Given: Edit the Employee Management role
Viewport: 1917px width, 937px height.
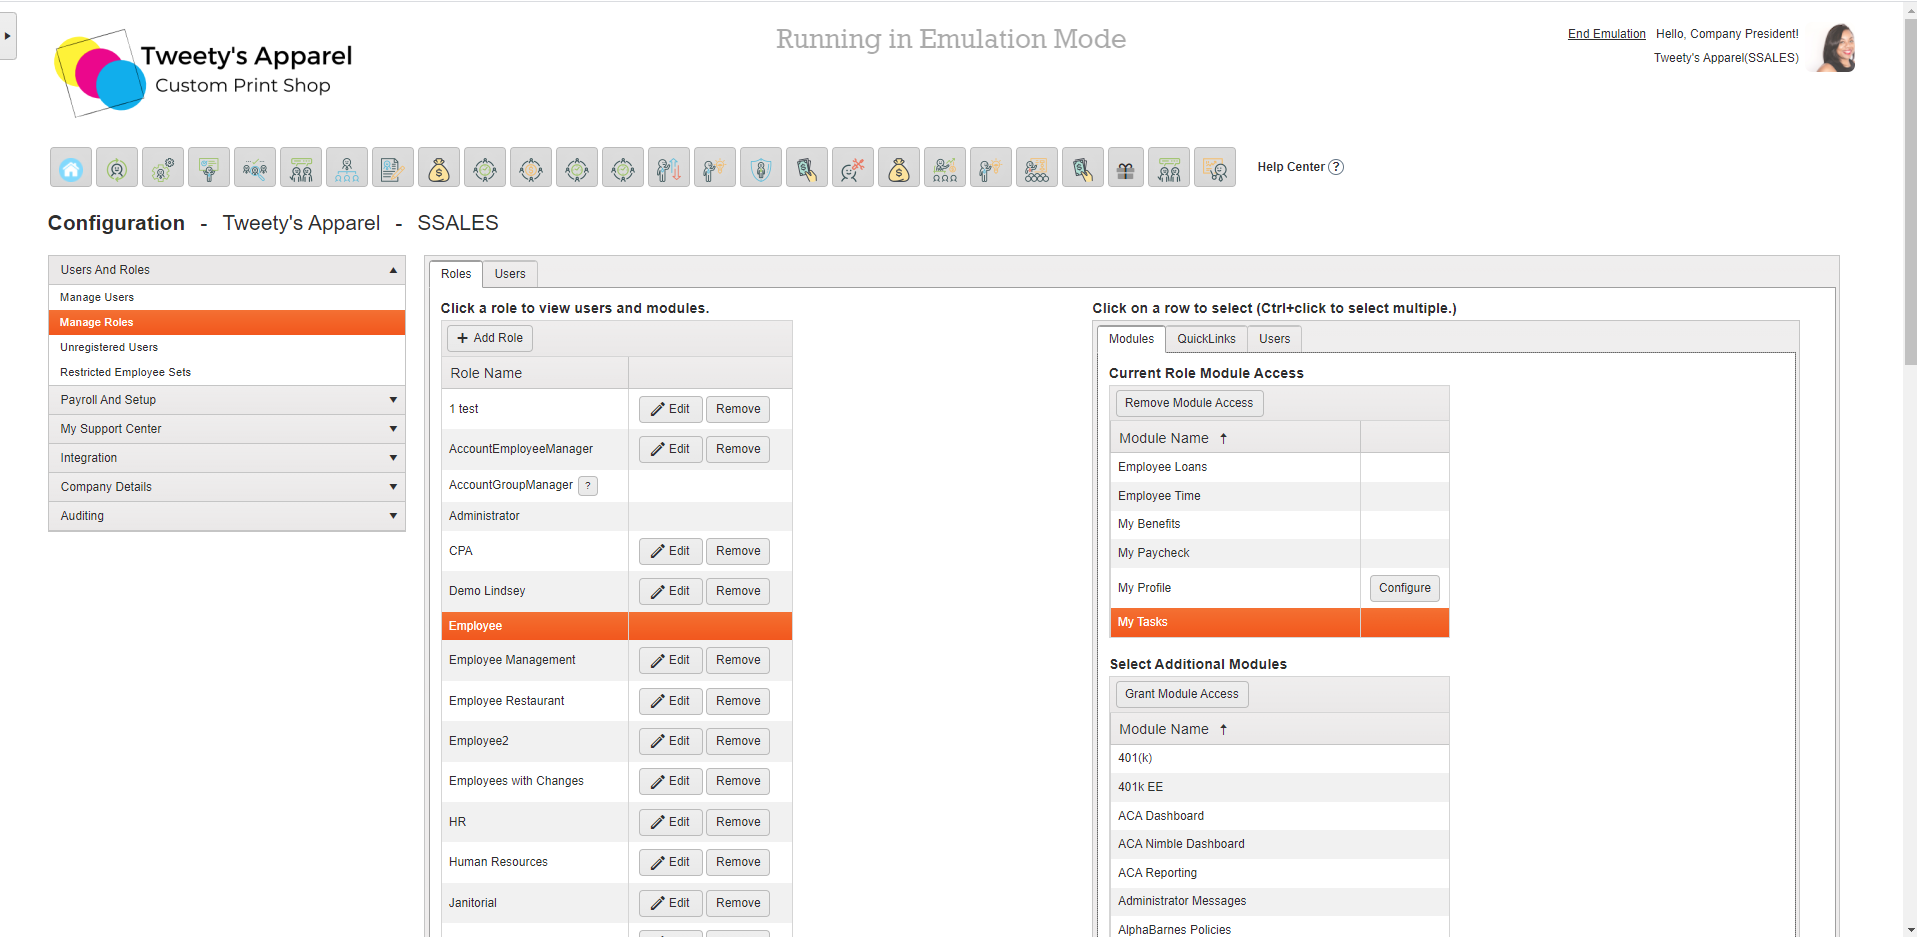Looking at the screenshot, I should [x=671, y=660].
